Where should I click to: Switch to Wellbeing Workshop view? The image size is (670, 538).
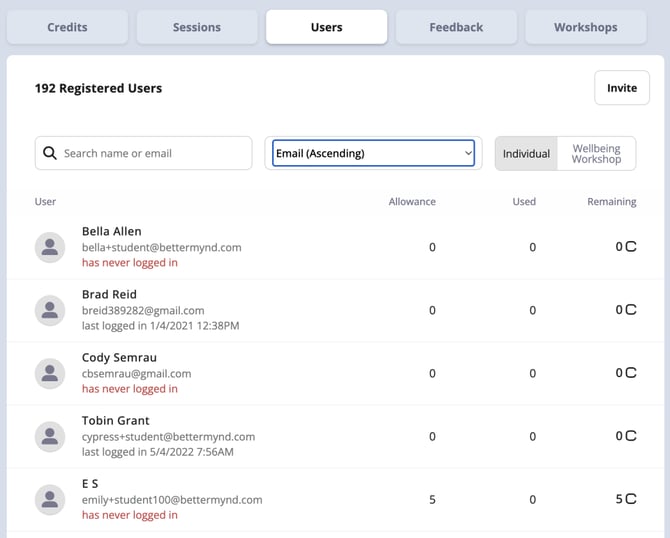point(596,154)
